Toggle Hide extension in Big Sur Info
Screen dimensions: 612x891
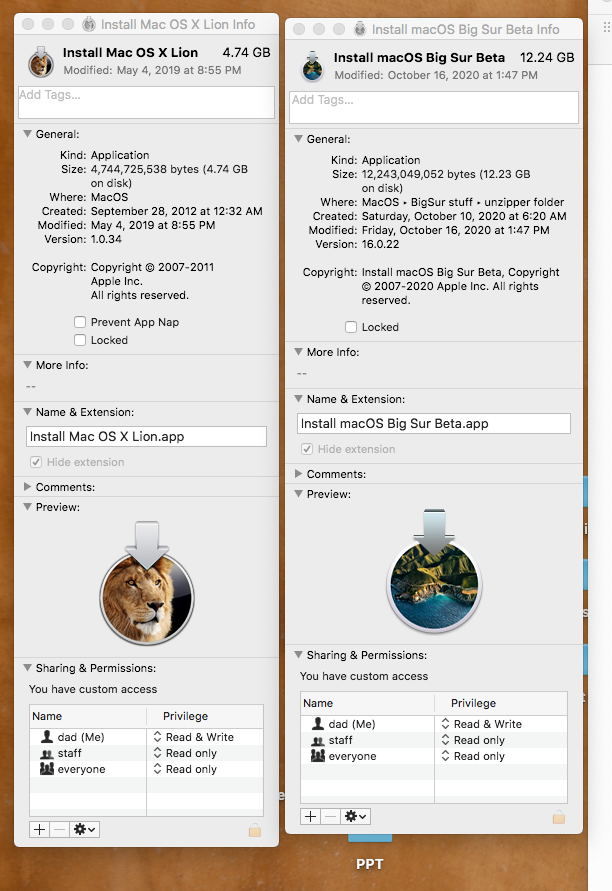(x=307, y=449)
